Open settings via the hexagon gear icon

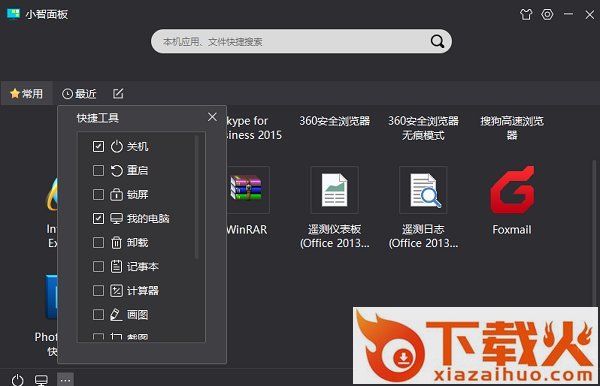[547, 15]
